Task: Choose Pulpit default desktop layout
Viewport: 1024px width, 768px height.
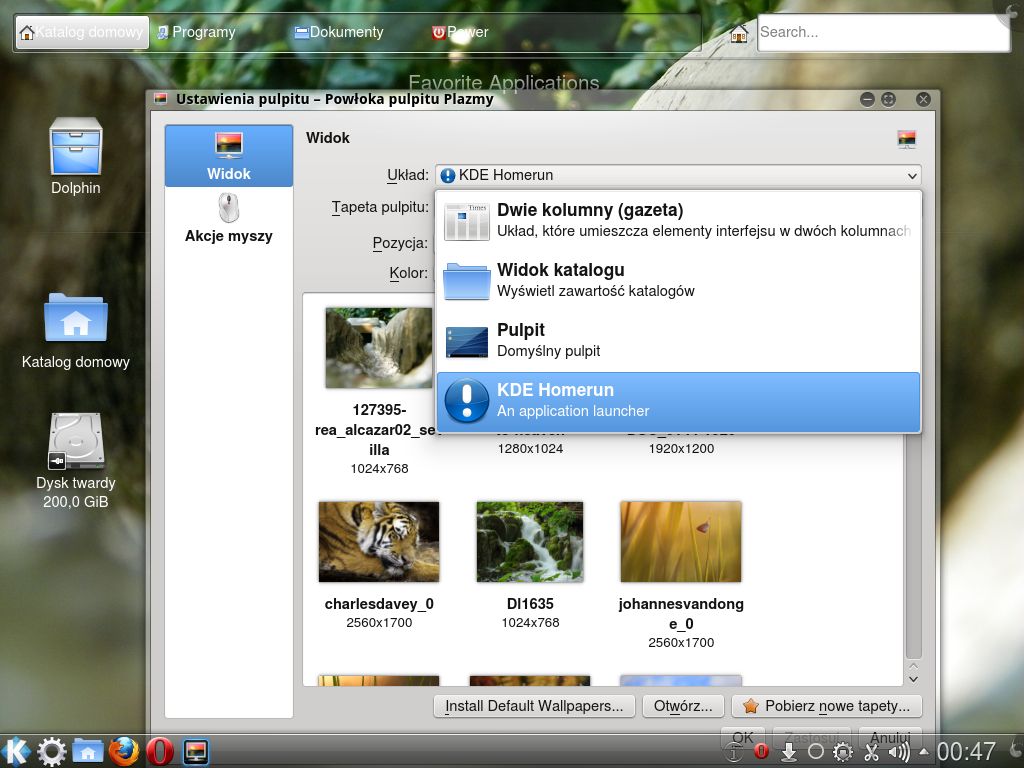Action: [679, 341]
